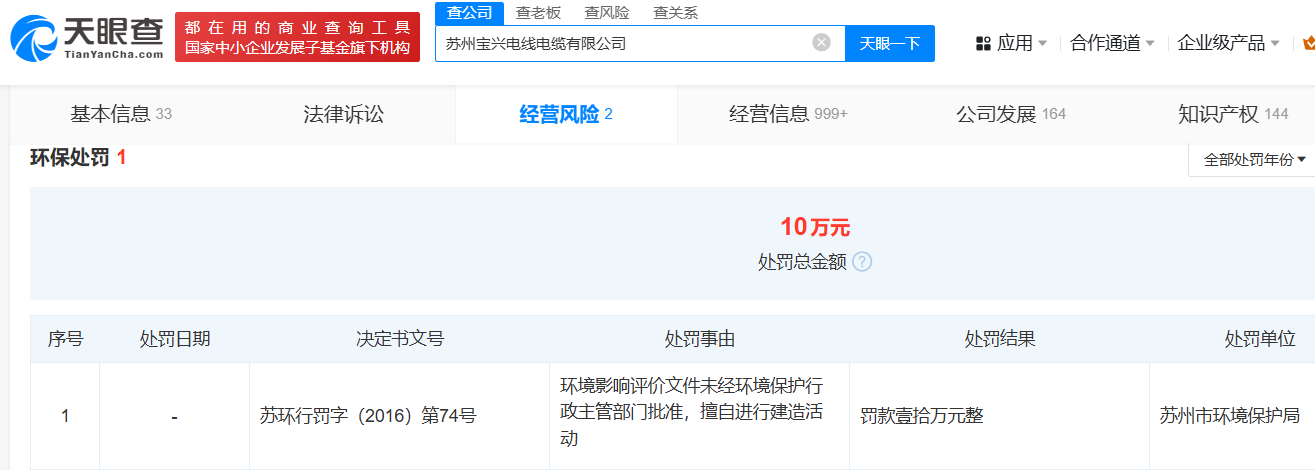
Task: Click the red 国家中小企业发展子基金 banner
Action: click(x=297, y=37)
